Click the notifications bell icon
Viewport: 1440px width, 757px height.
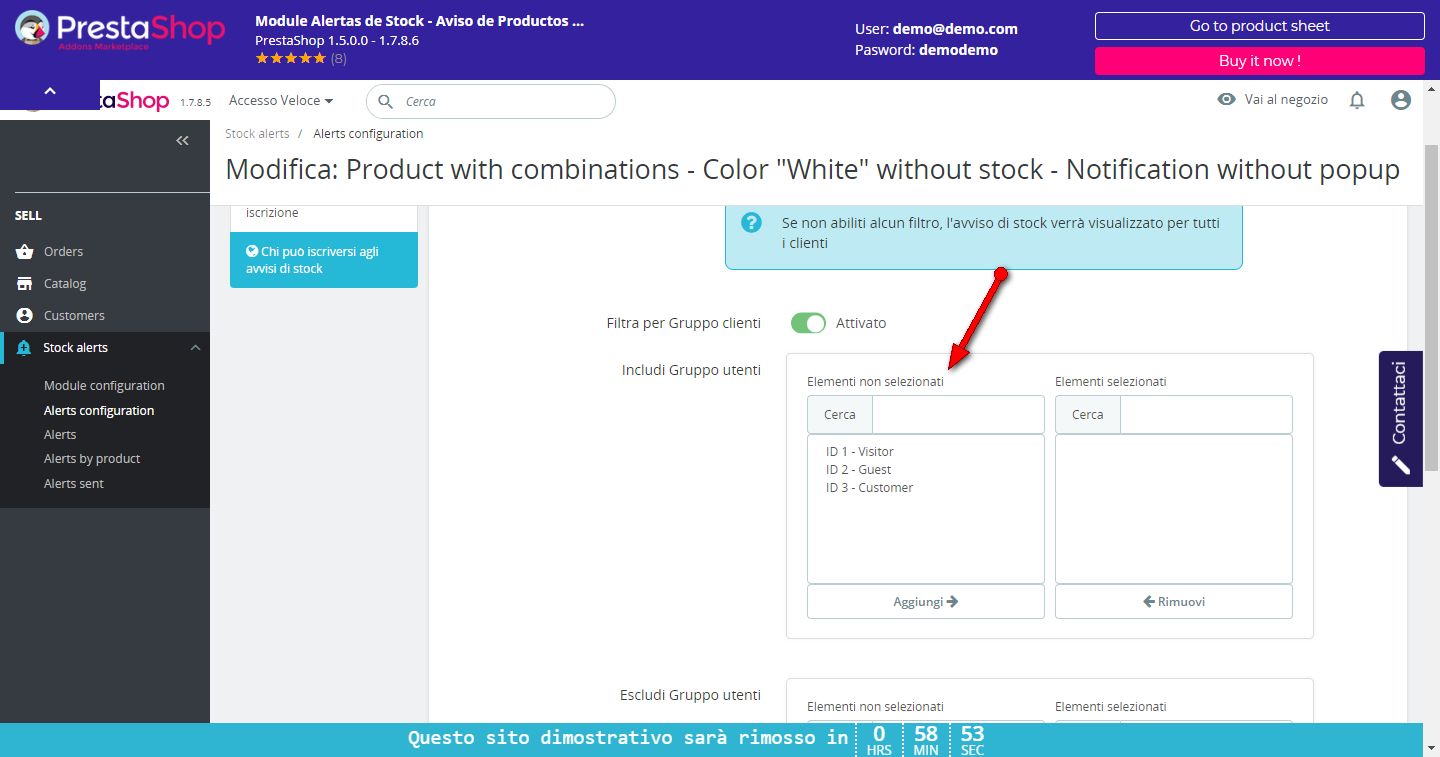click(x=1357, y=100)
